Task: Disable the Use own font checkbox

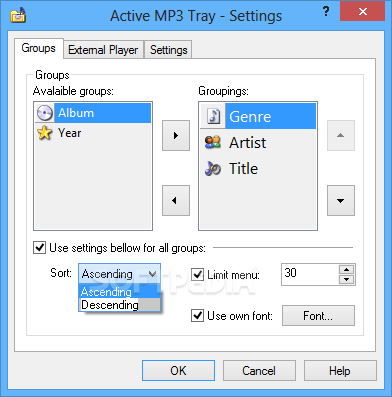Action: coord(197,315)
